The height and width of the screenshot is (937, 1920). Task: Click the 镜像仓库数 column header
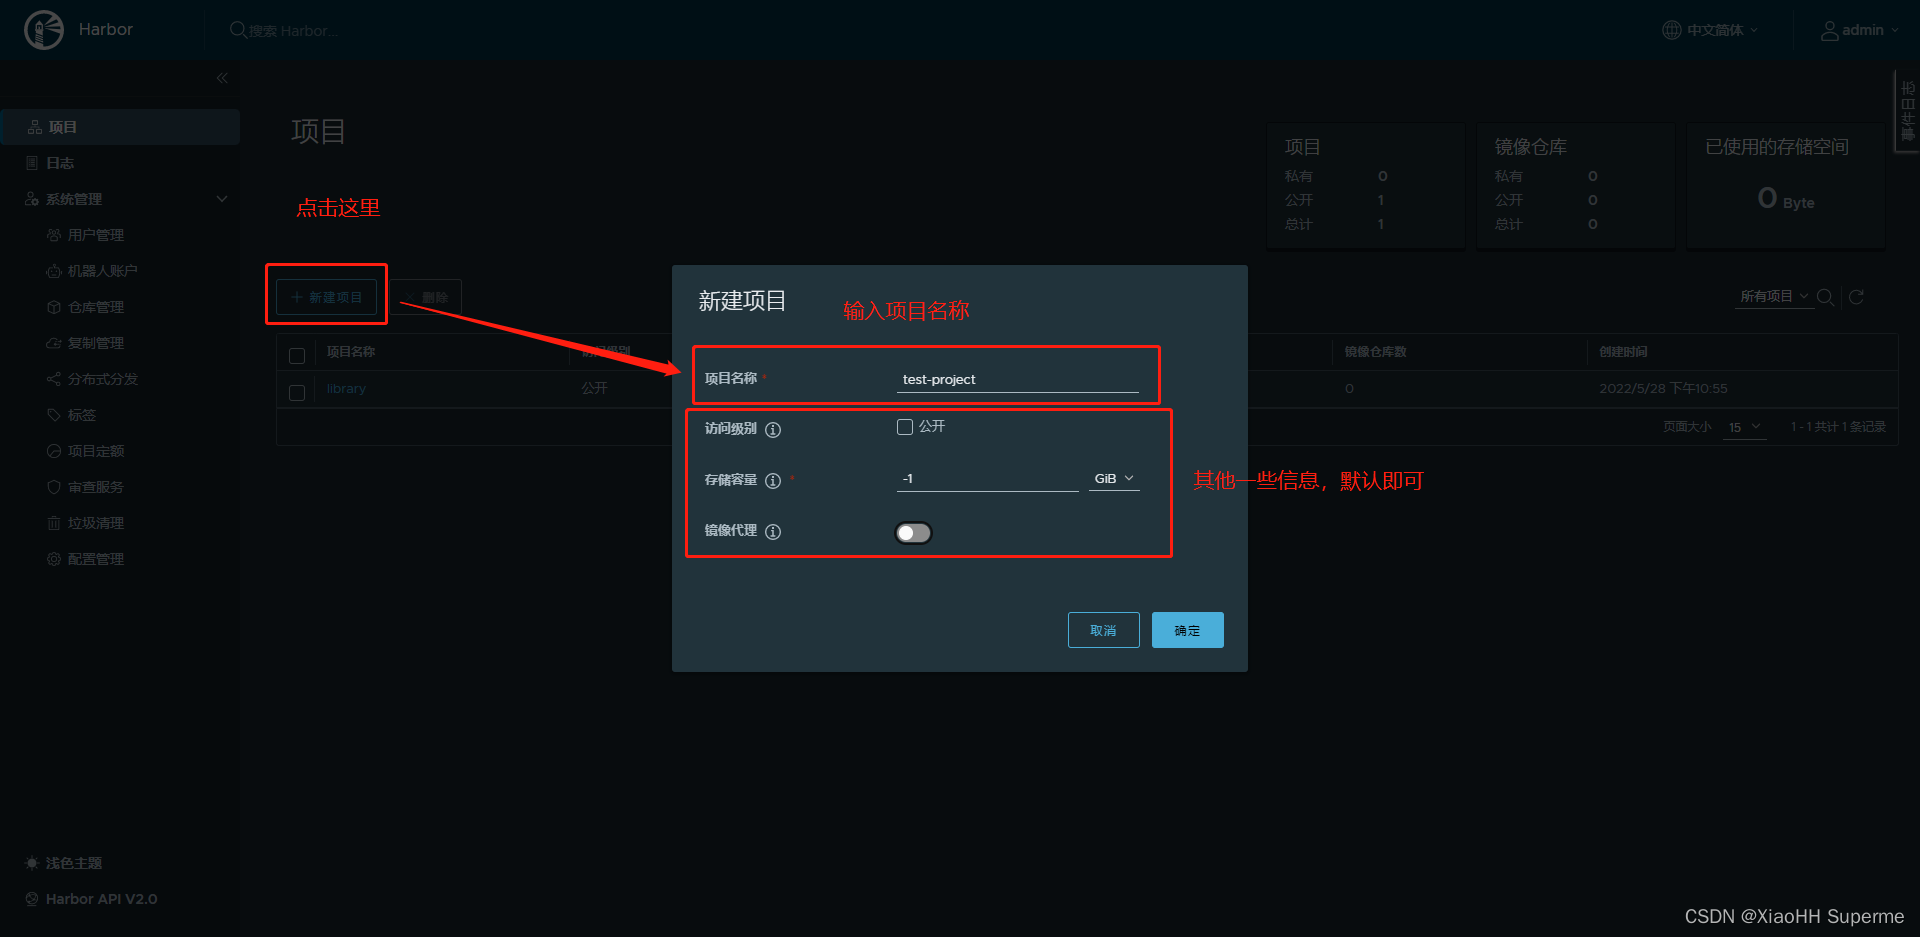click(x=1375, y=352)
